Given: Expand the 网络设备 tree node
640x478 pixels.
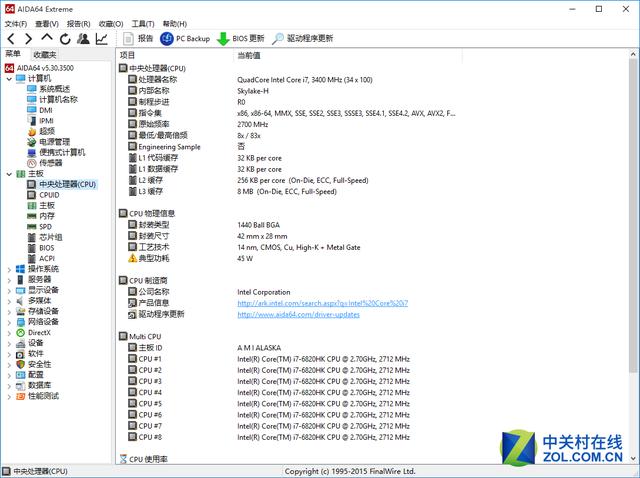Looking at the screenshot, I should click(9, 322).
